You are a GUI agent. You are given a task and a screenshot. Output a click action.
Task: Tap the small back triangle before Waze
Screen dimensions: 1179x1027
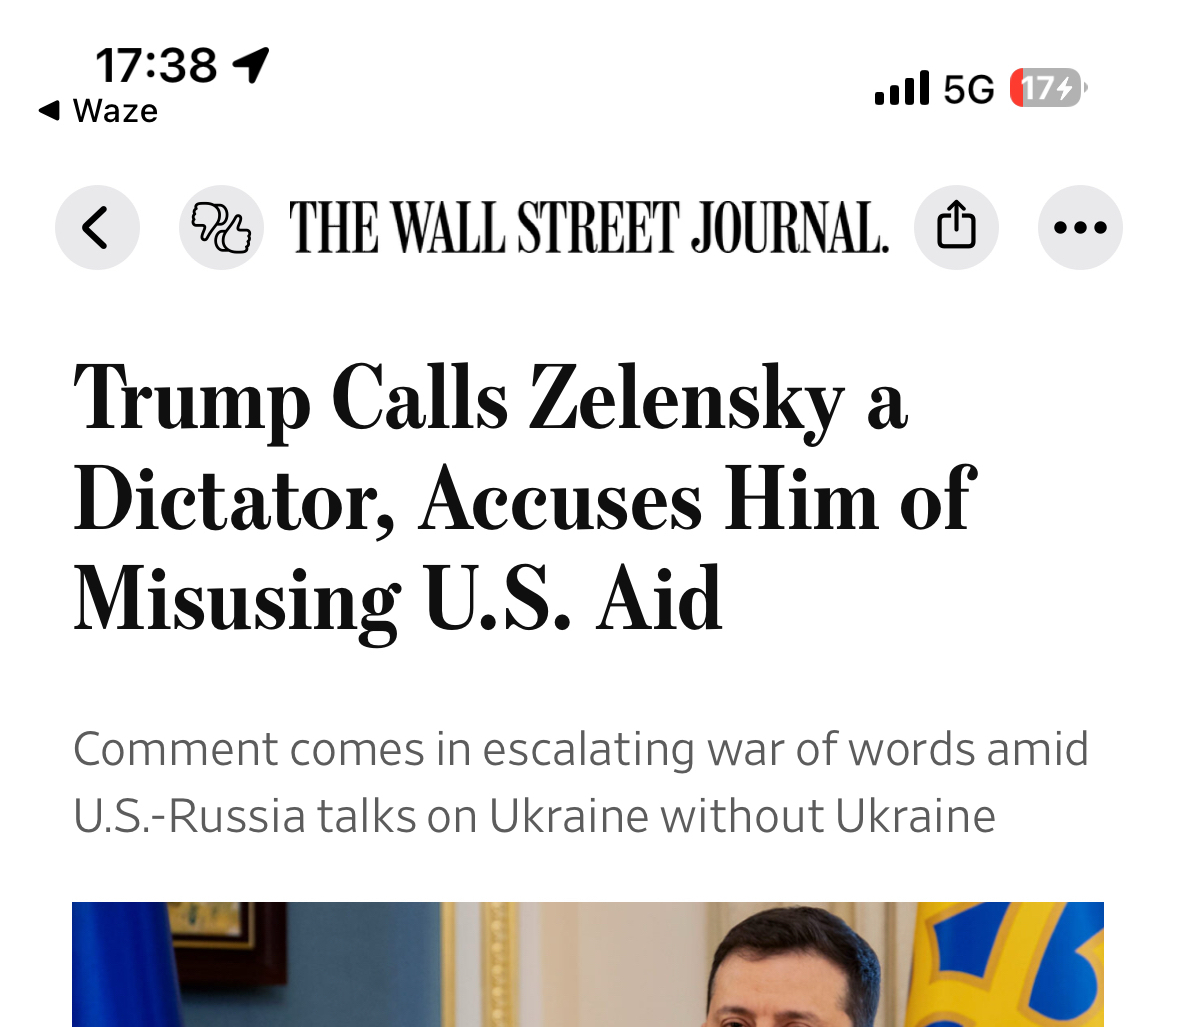tap(49, 110)
